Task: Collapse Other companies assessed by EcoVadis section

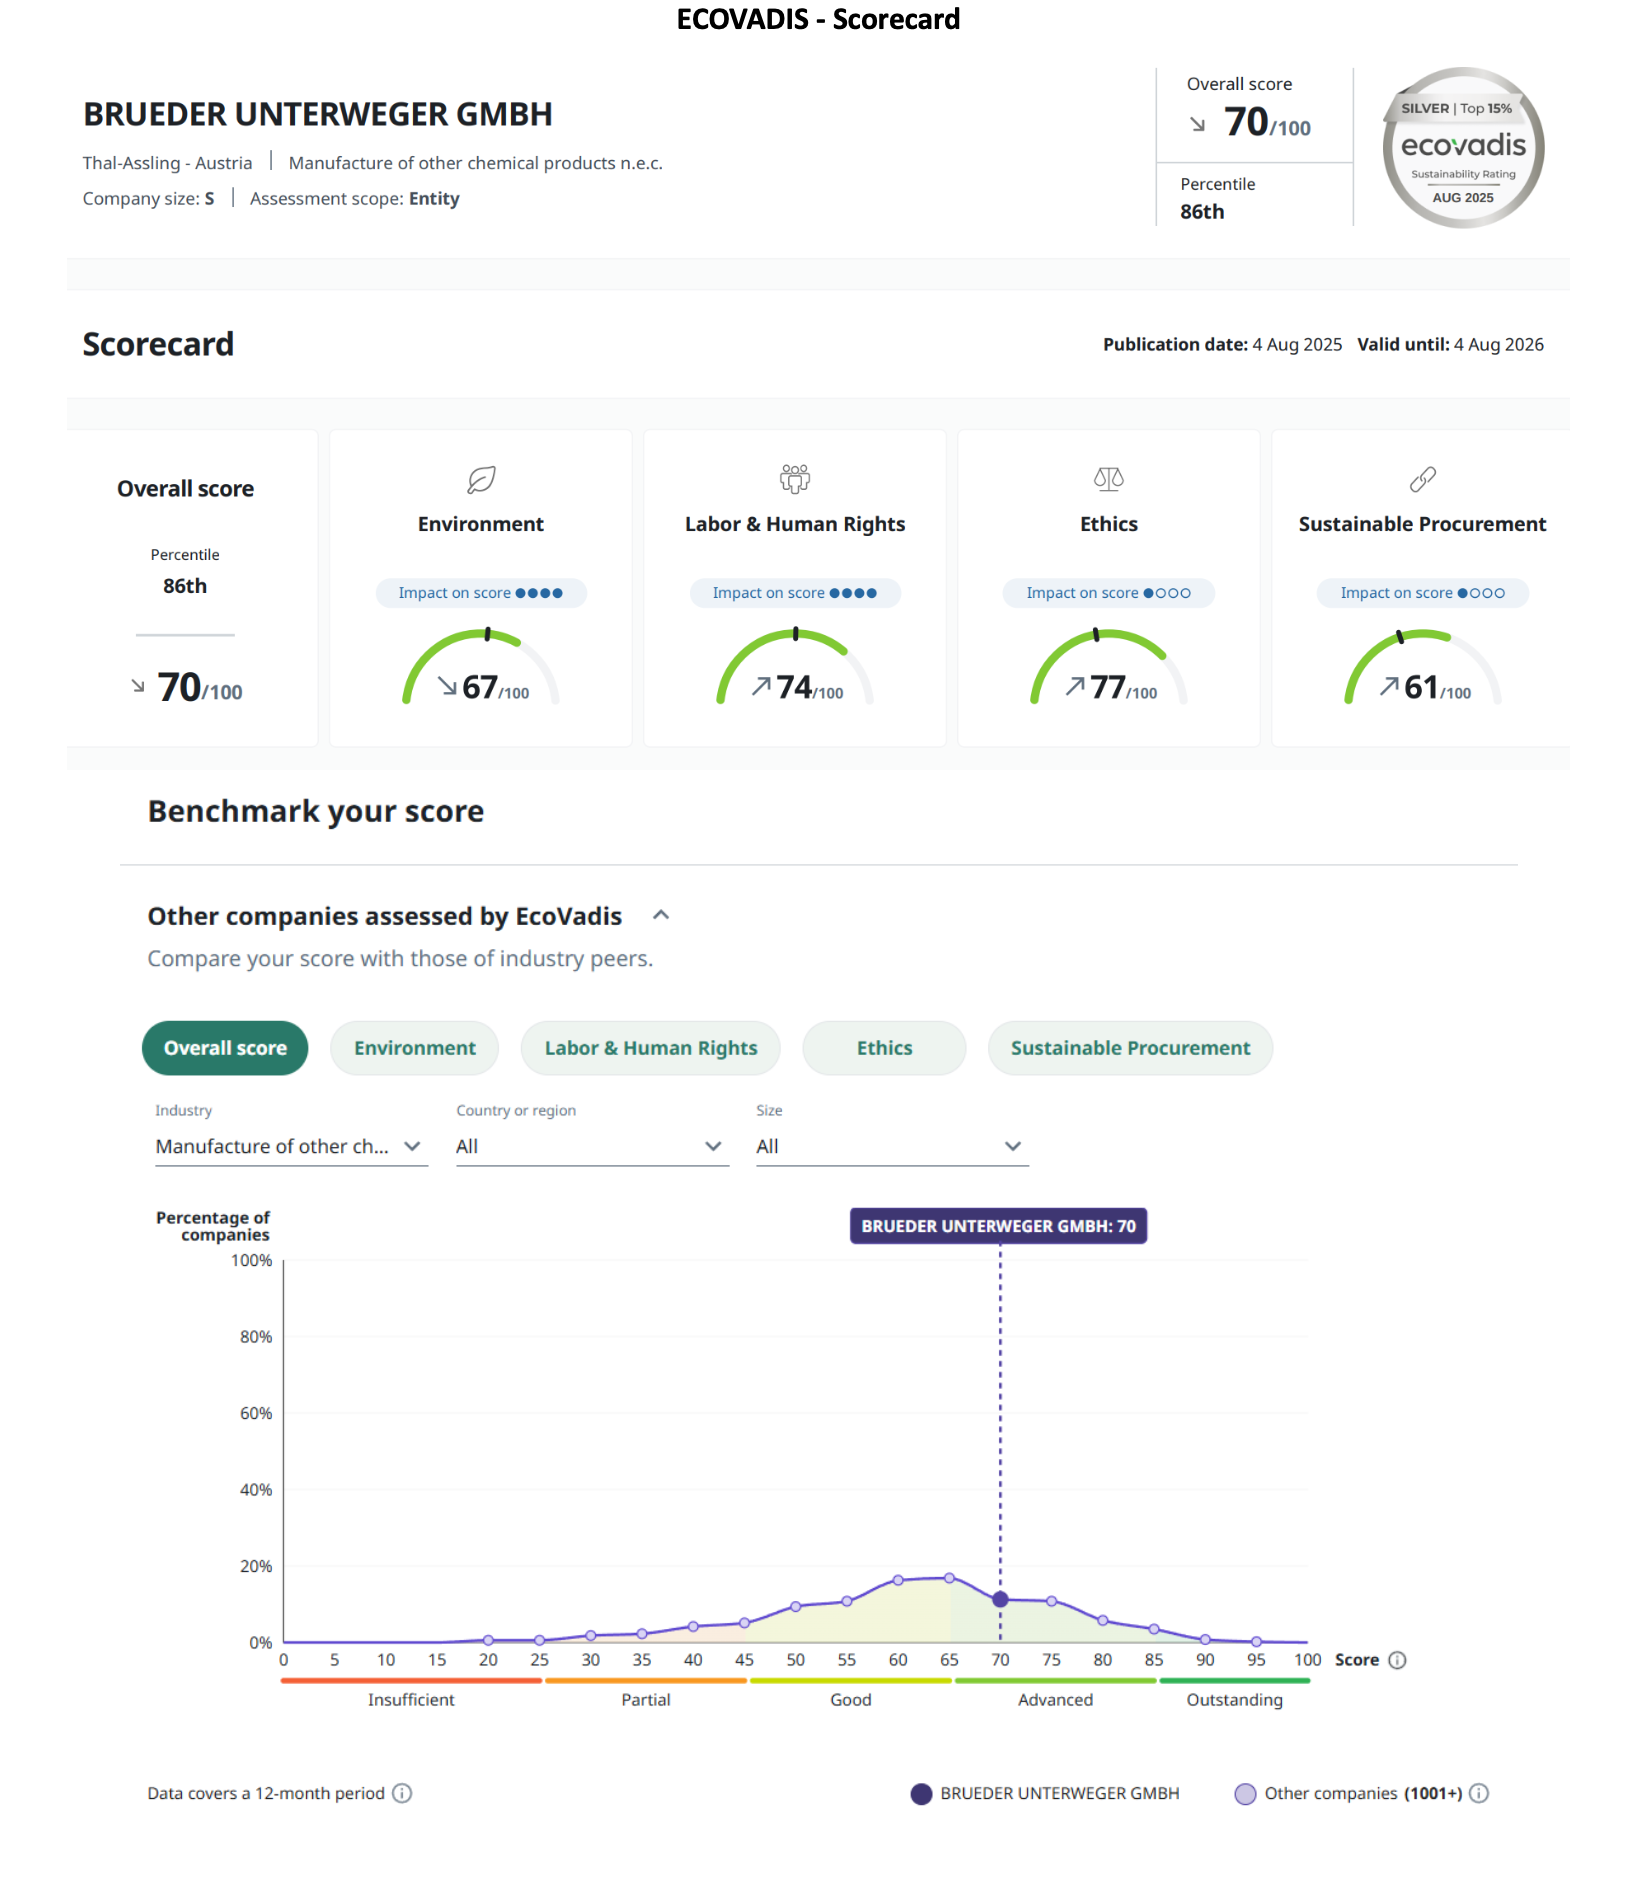Action: (661, 915)
